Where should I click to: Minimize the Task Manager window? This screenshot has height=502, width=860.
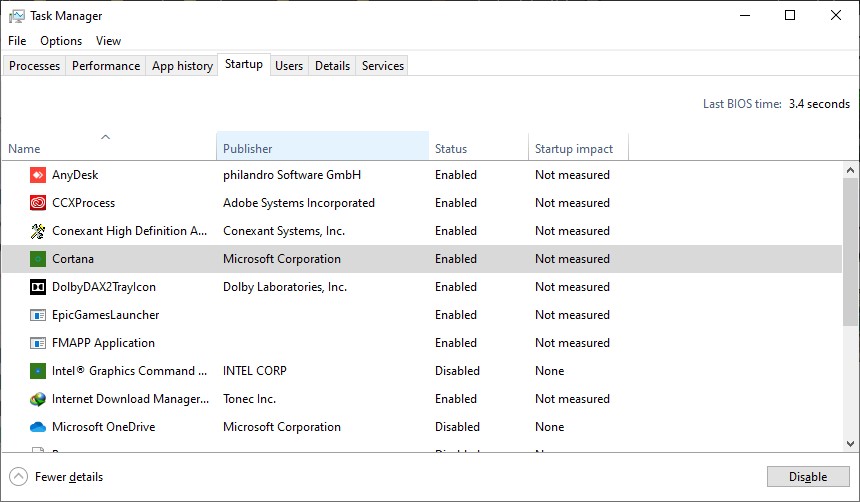[x=745, y=15]
